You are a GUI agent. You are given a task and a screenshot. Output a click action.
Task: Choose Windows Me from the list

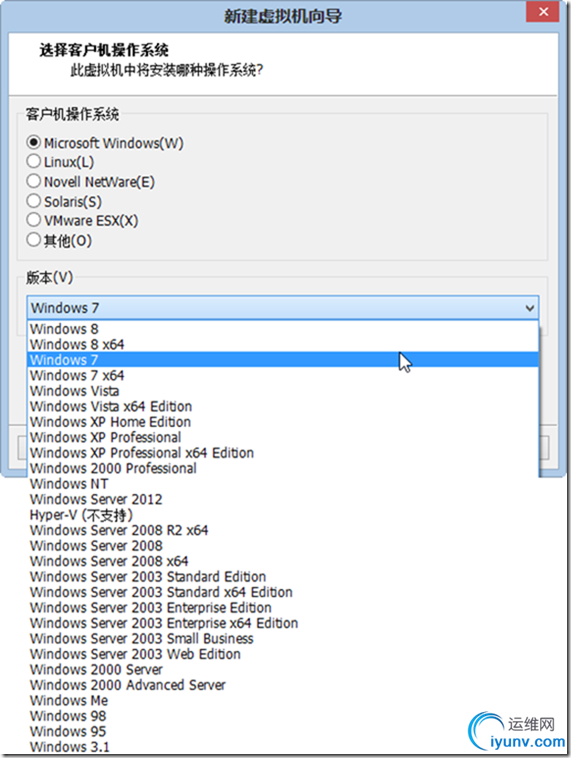click(283, 700)
